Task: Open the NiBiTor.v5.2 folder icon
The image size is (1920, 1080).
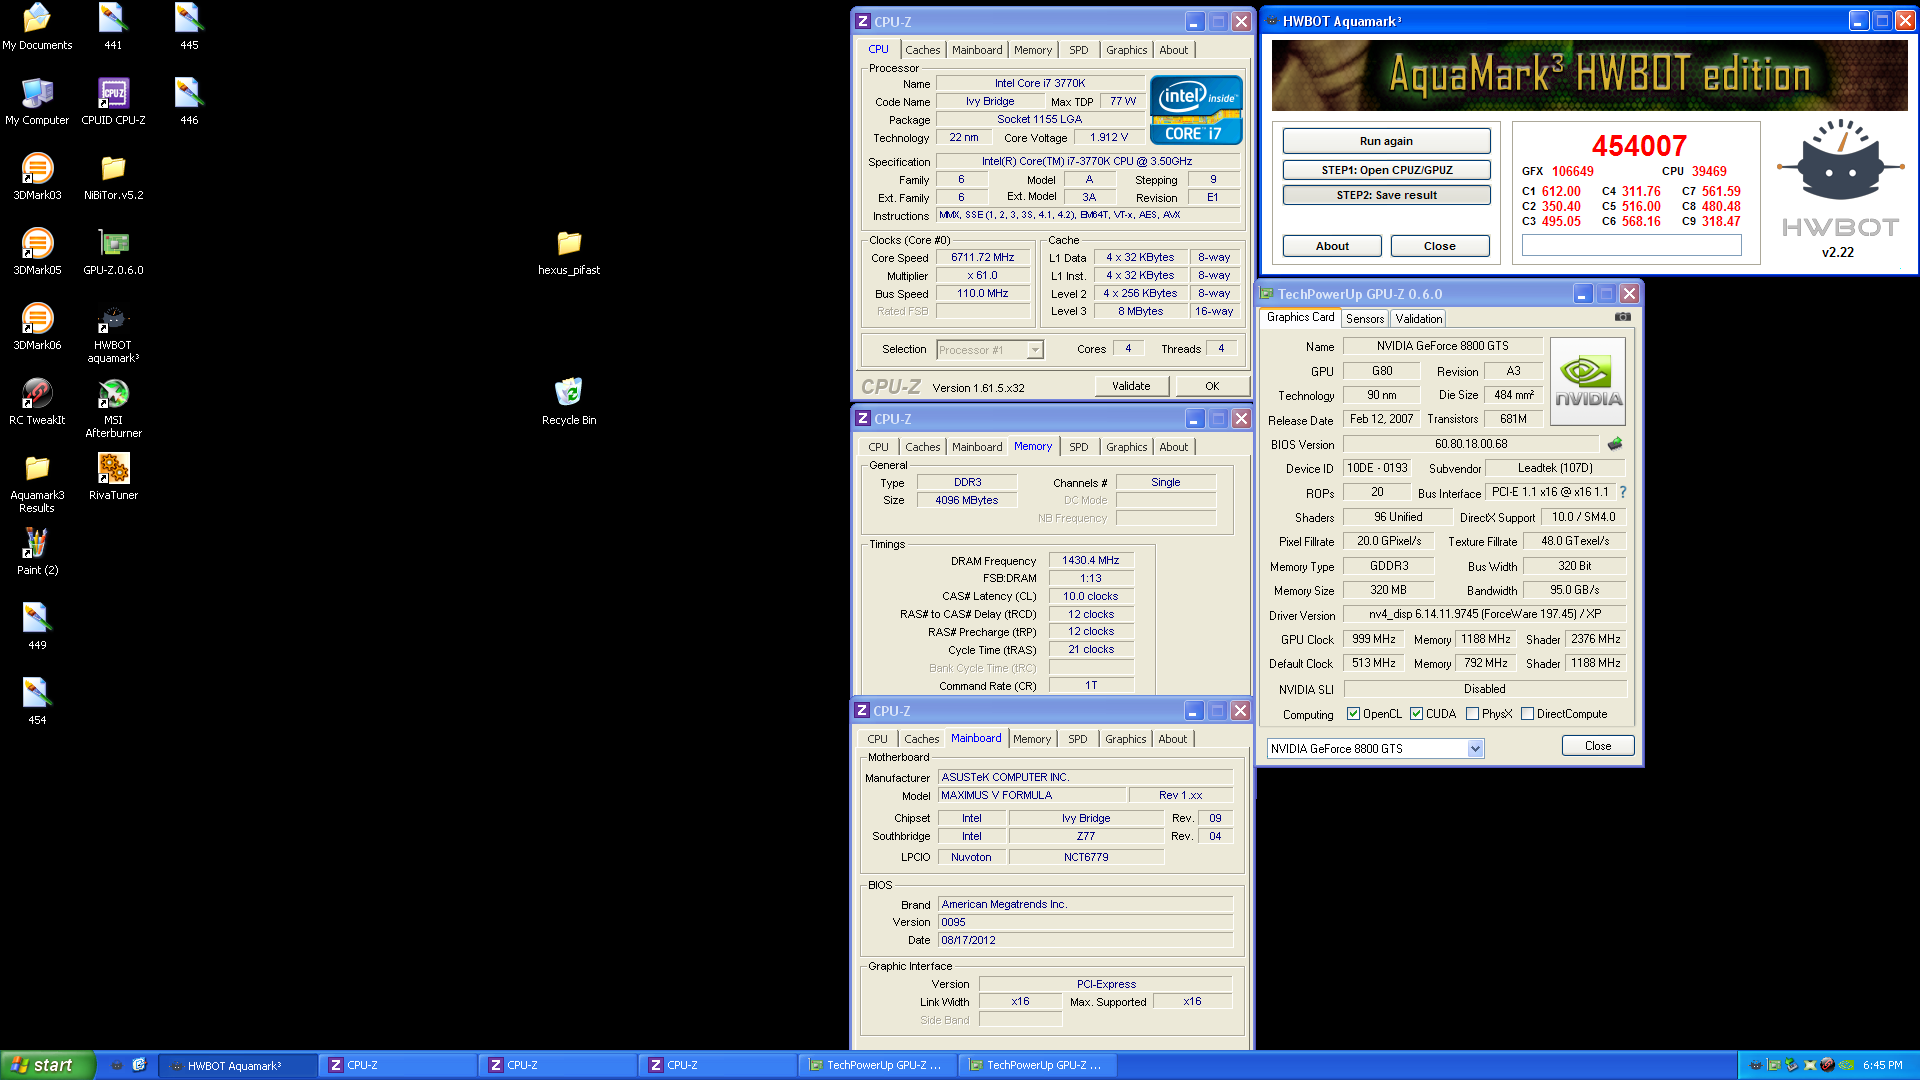Action: pos(113,176)
